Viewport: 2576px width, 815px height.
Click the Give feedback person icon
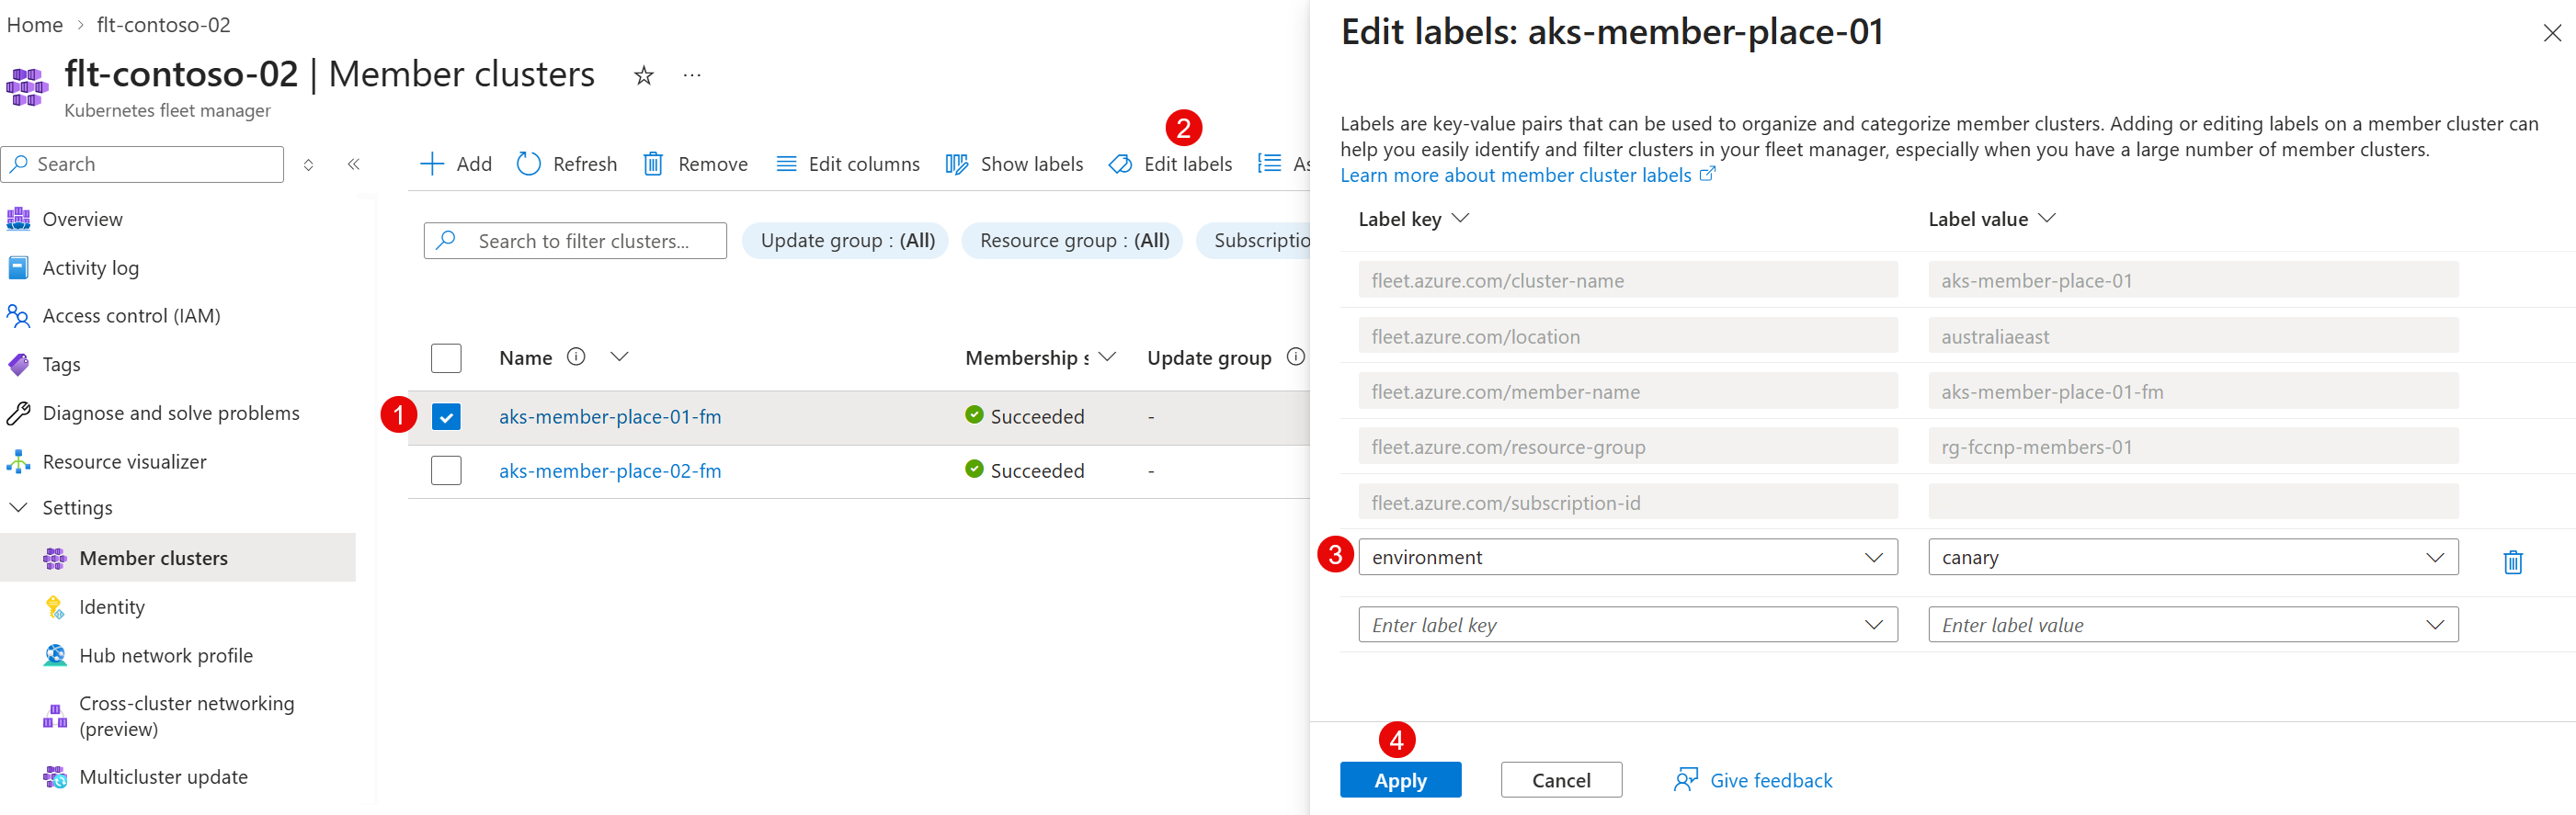tap(1686, 779)
